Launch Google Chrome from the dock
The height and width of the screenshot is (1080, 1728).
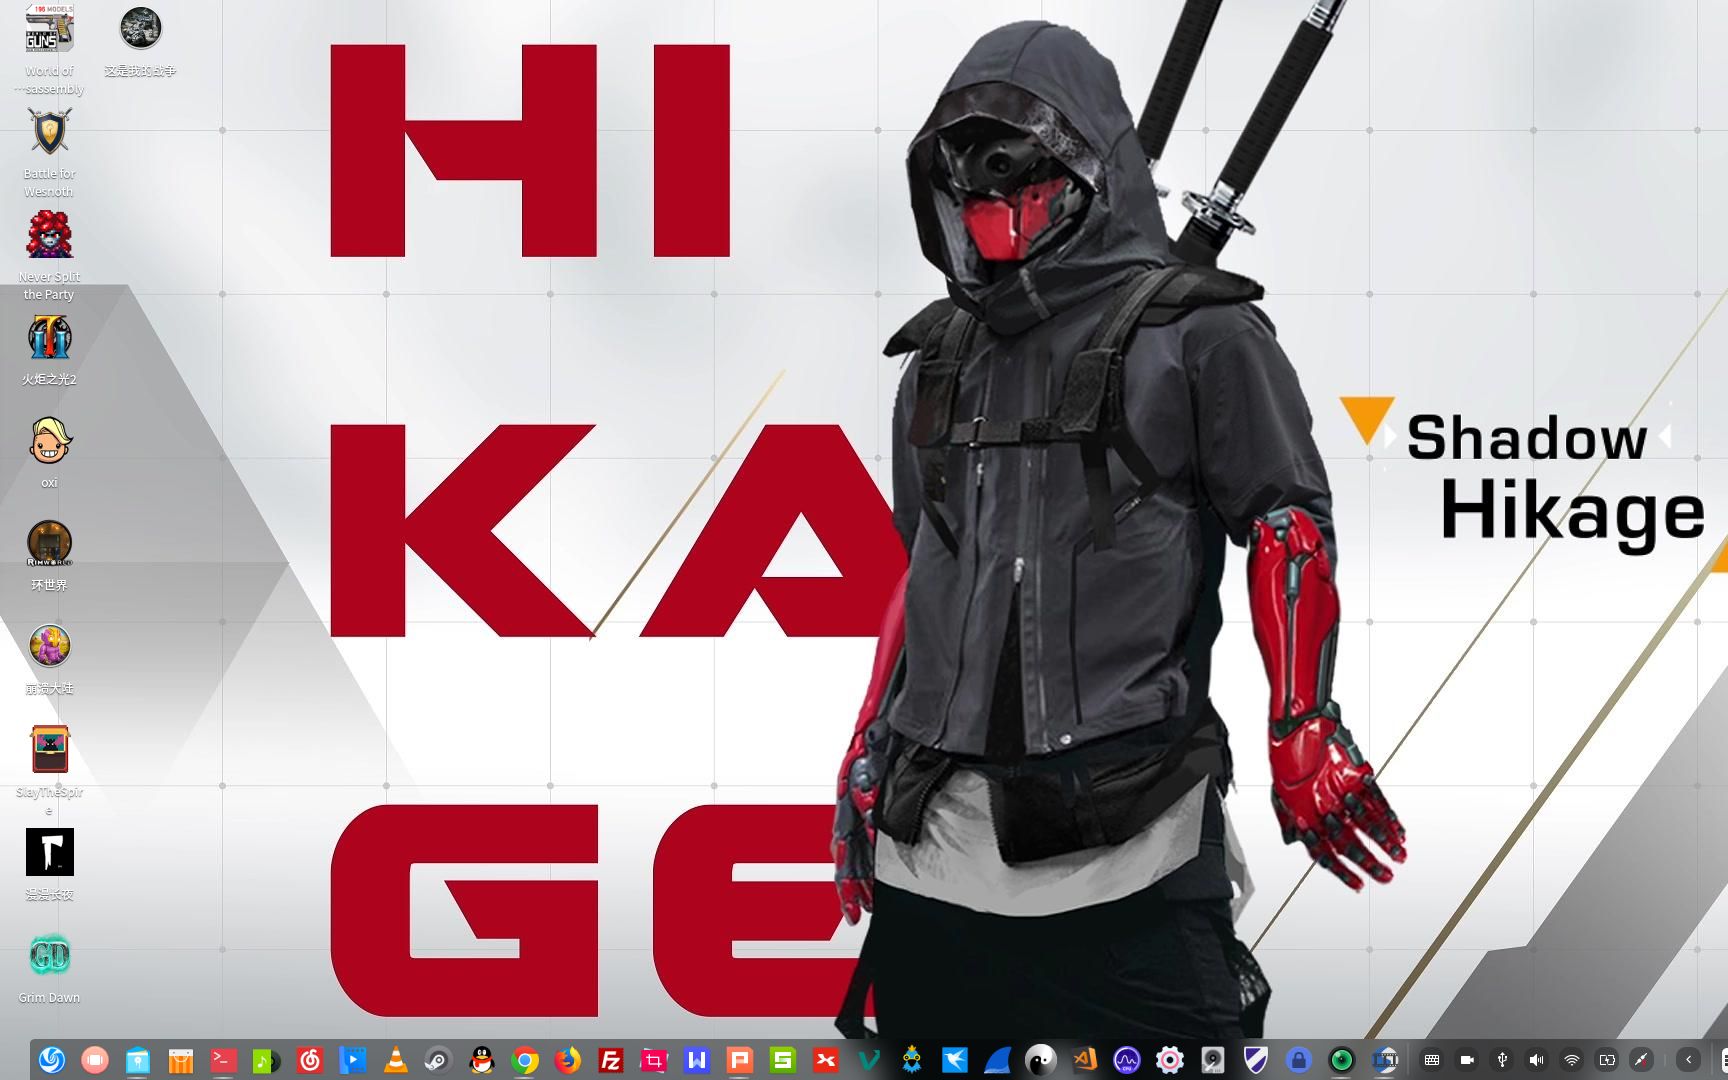(x=525, y=1059)
